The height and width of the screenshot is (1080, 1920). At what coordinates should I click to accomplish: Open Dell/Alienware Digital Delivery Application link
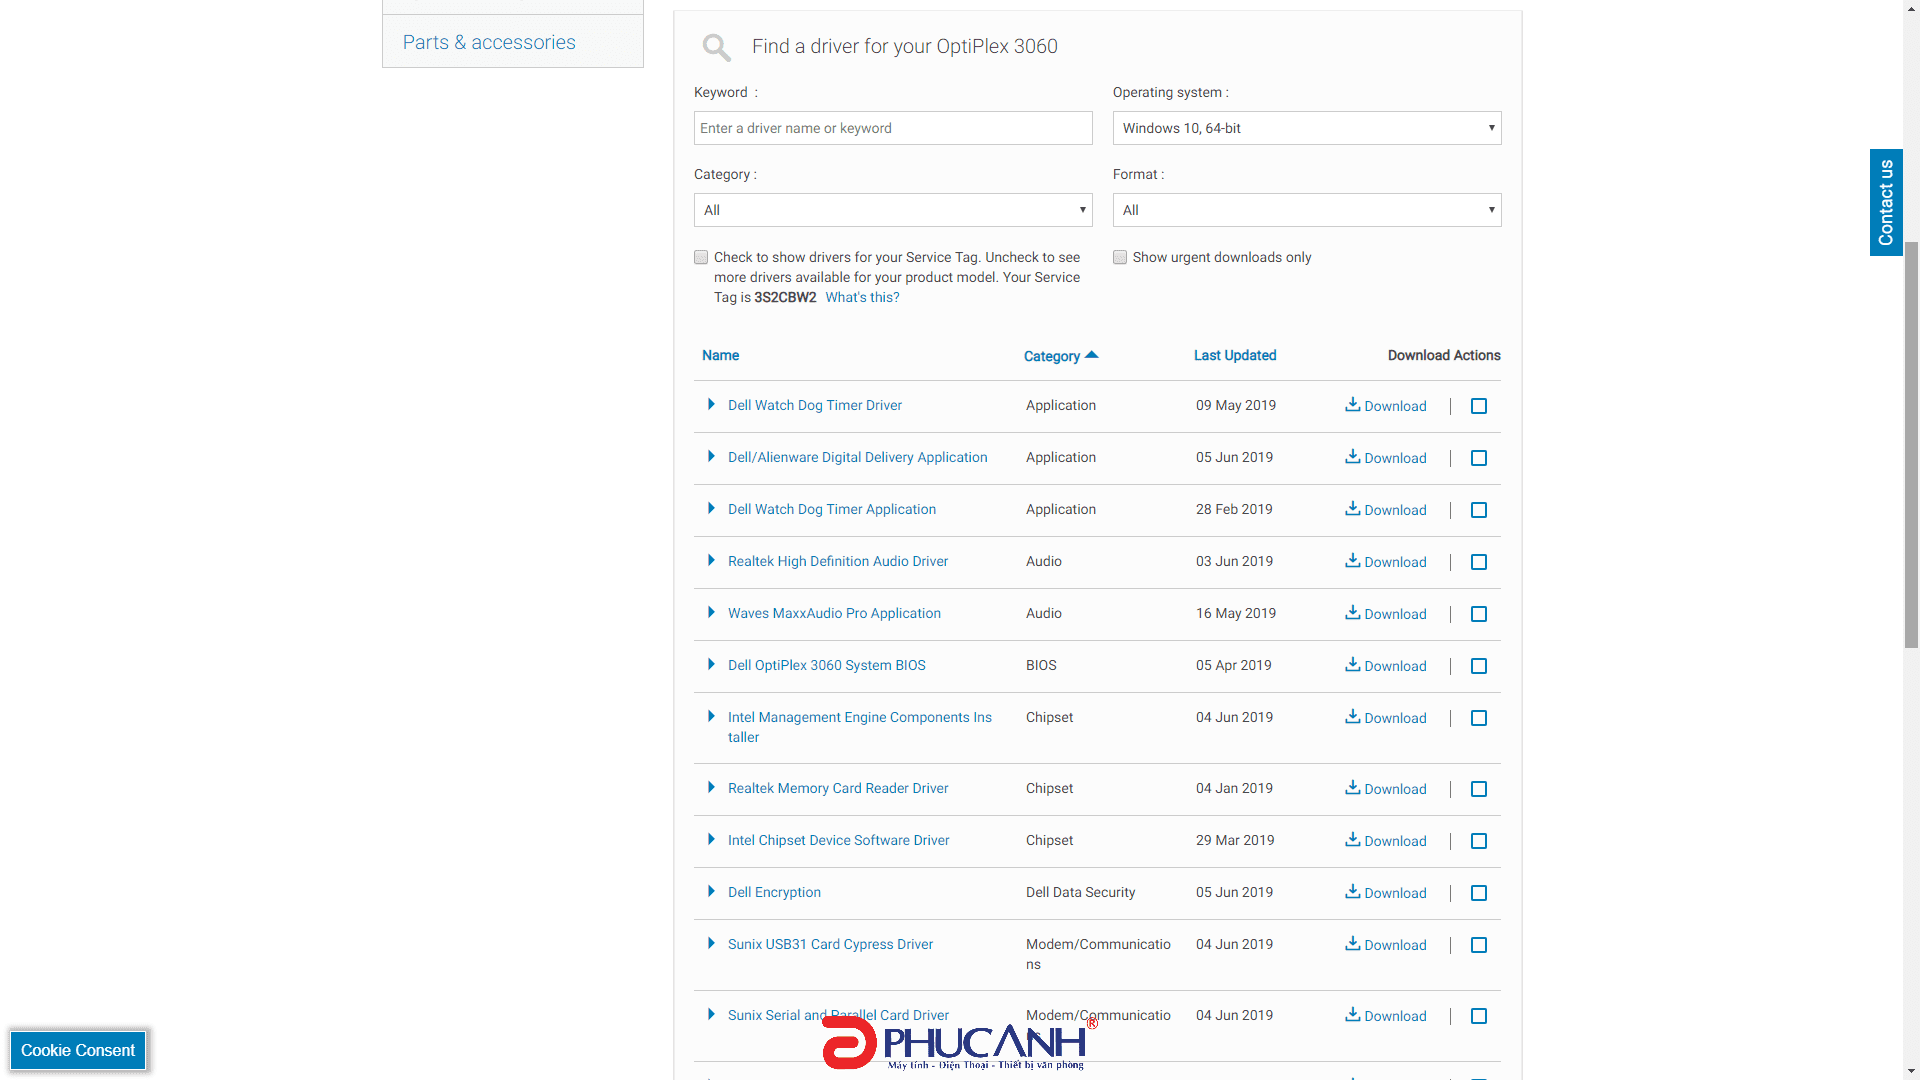click(857, 457)
